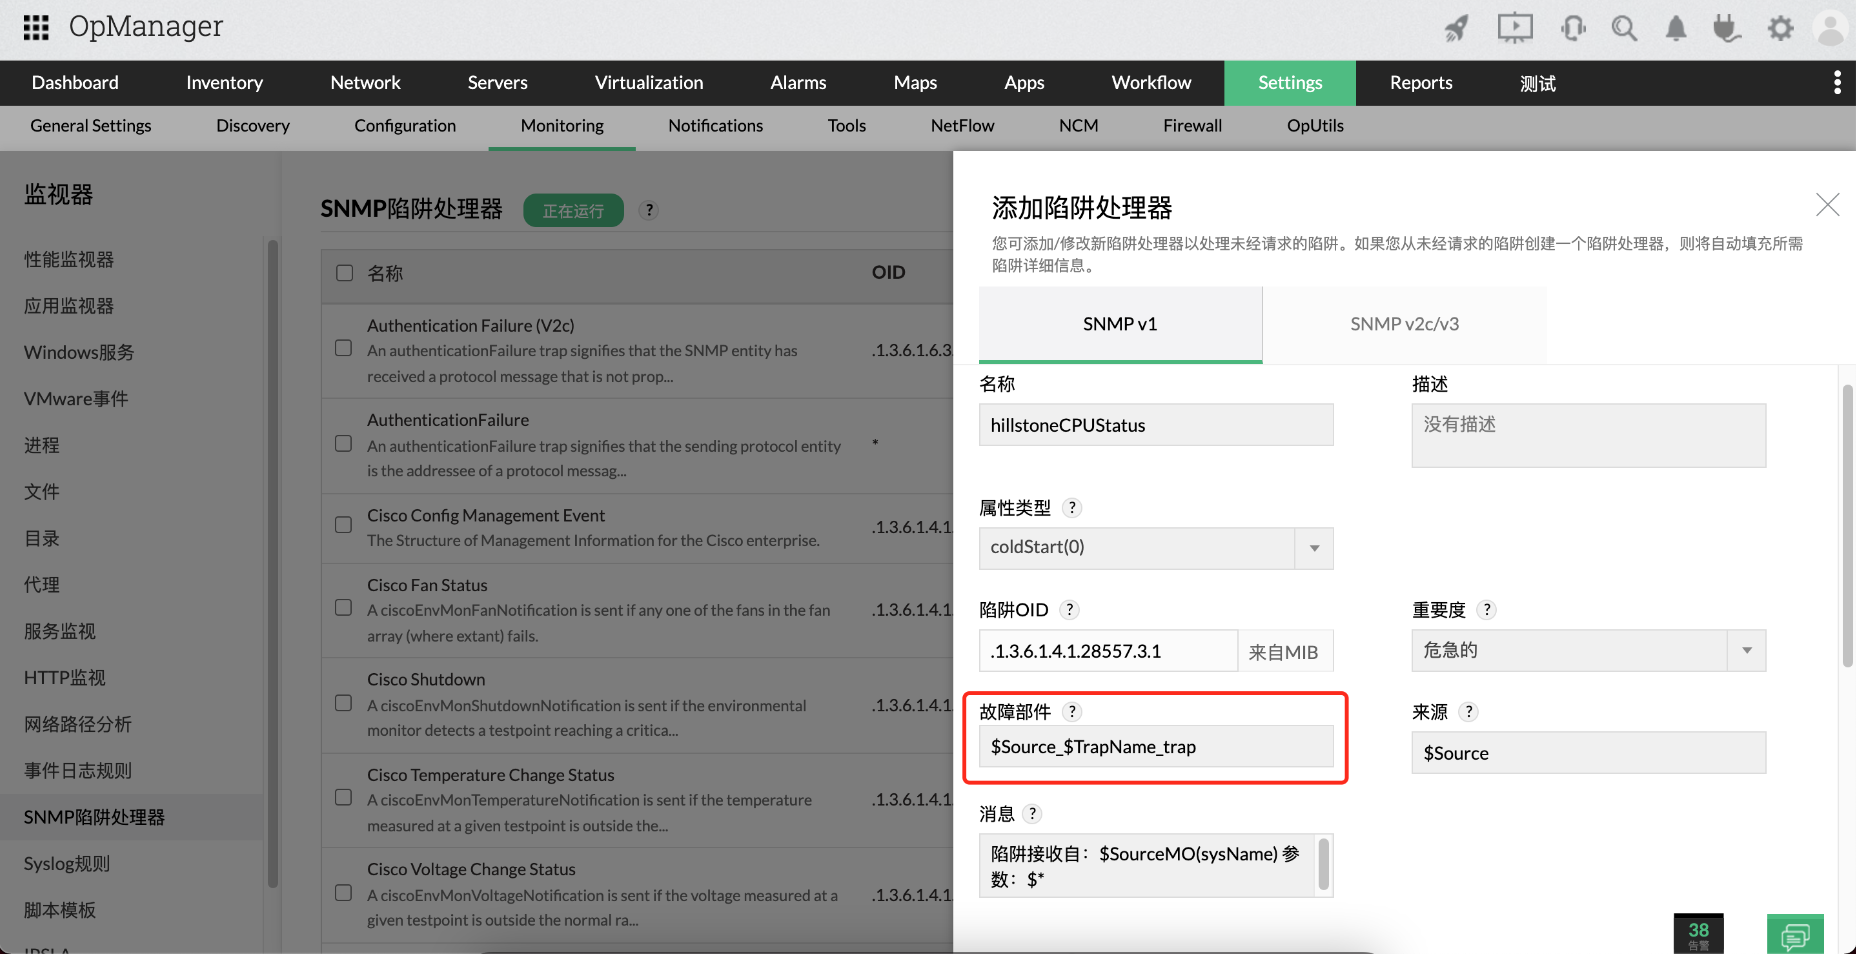Open the user profile avatar

click(x=1830, y=28)
